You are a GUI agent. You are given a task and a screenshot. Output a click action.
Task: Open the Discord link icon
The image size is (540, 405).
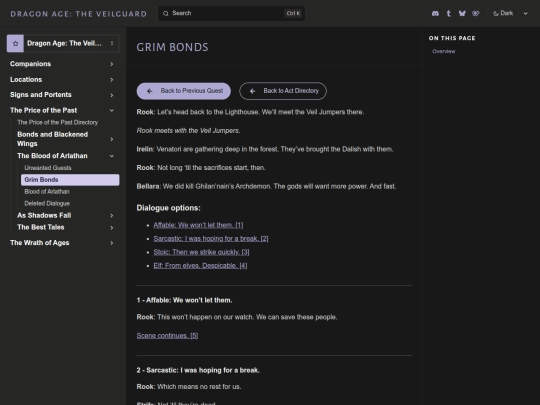435,13
